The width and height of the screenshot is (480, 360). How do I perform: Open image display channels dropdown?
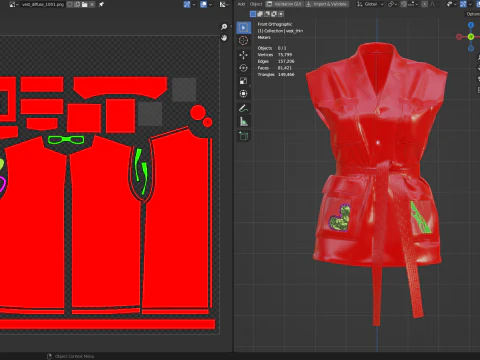pyautogui.click(x=224, y=4)
